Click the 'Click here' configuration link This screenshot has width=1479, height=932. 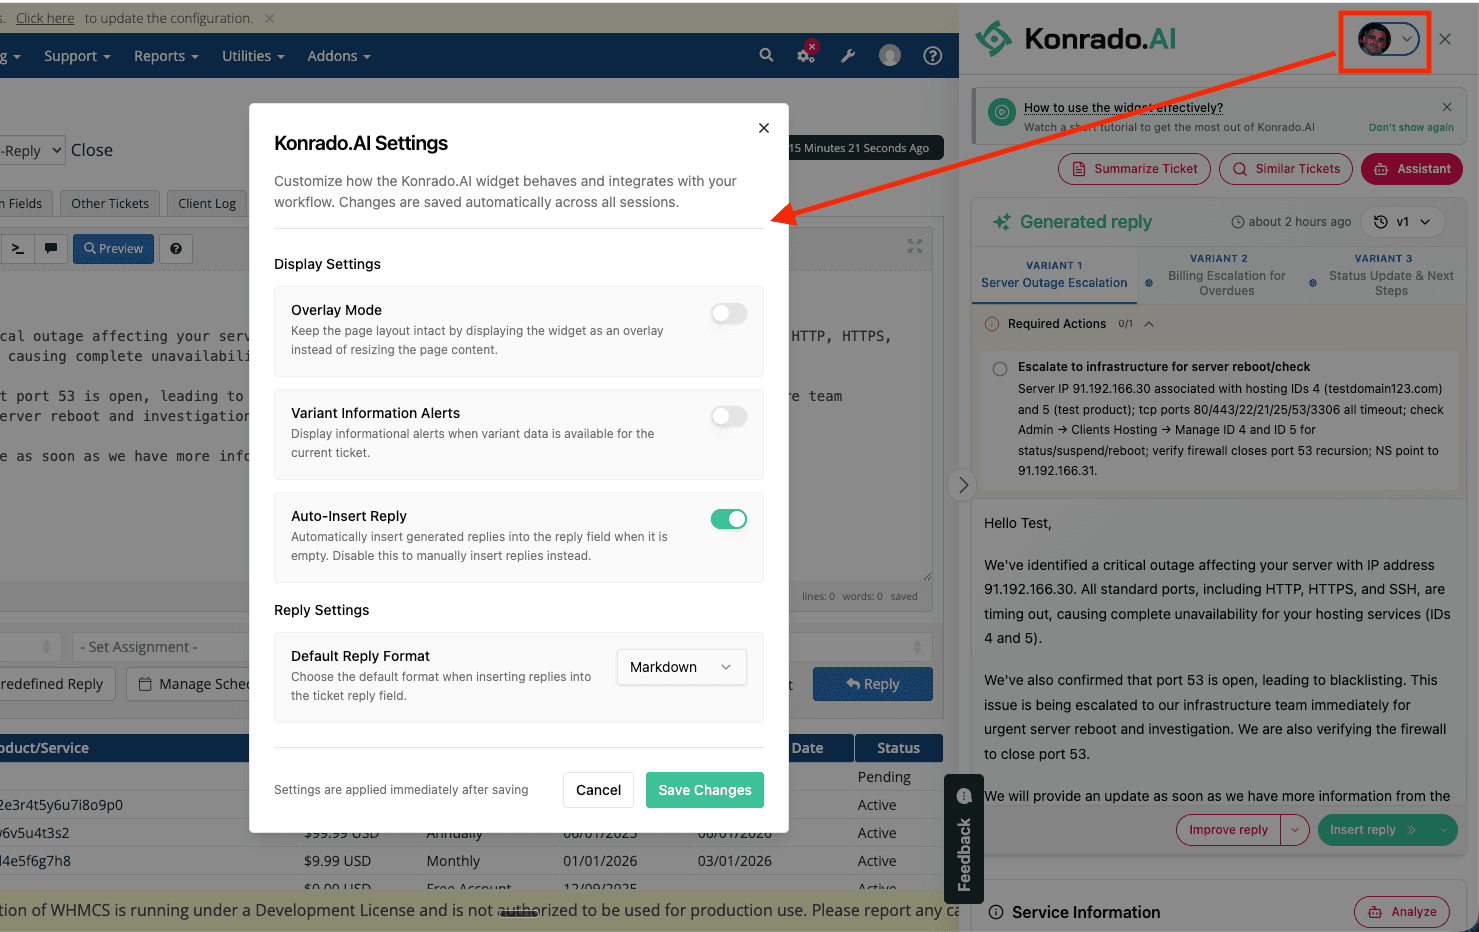(x=45, y=18)
